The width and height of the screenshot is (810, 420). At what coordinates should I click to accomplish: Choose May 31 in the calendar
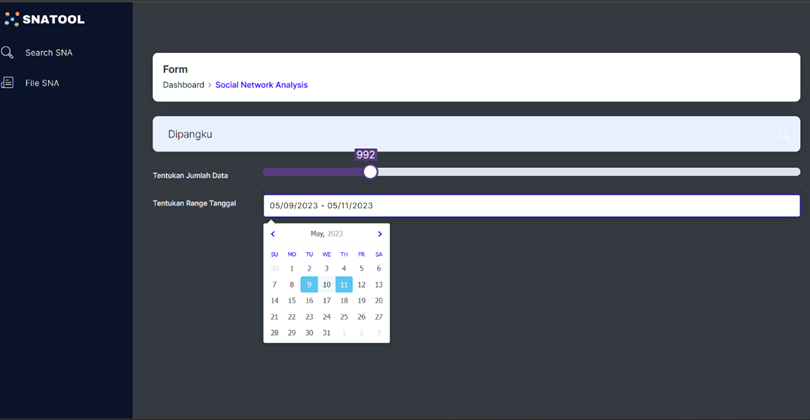(x=326, y=333)
